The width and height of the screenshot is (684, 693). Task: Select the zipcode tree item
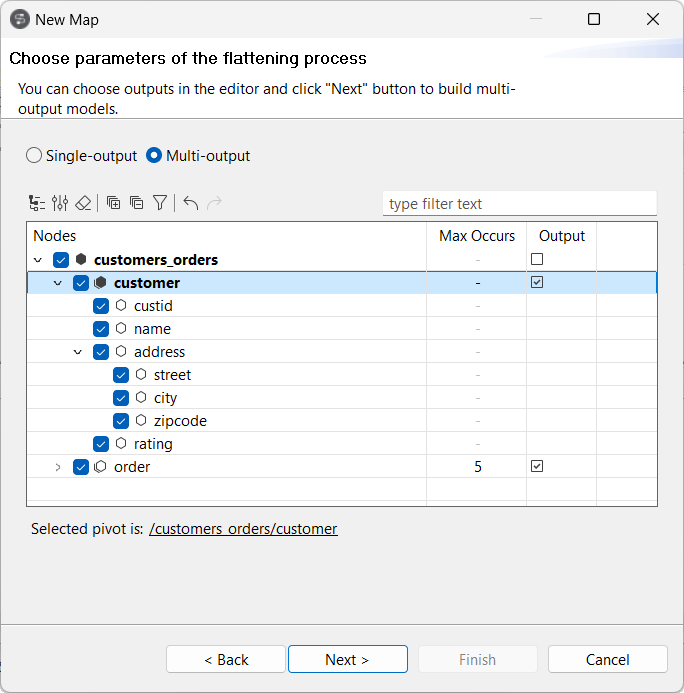(180, 421)
